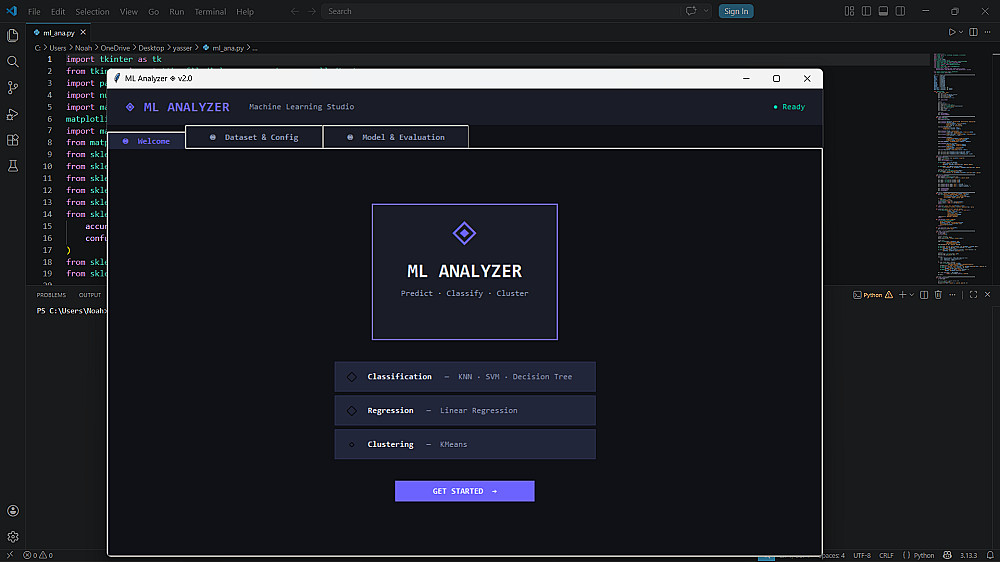Screen dimensions: 1000x562
Task: Select the 3.13.3 Python interpreter
Action: point(969,556)
